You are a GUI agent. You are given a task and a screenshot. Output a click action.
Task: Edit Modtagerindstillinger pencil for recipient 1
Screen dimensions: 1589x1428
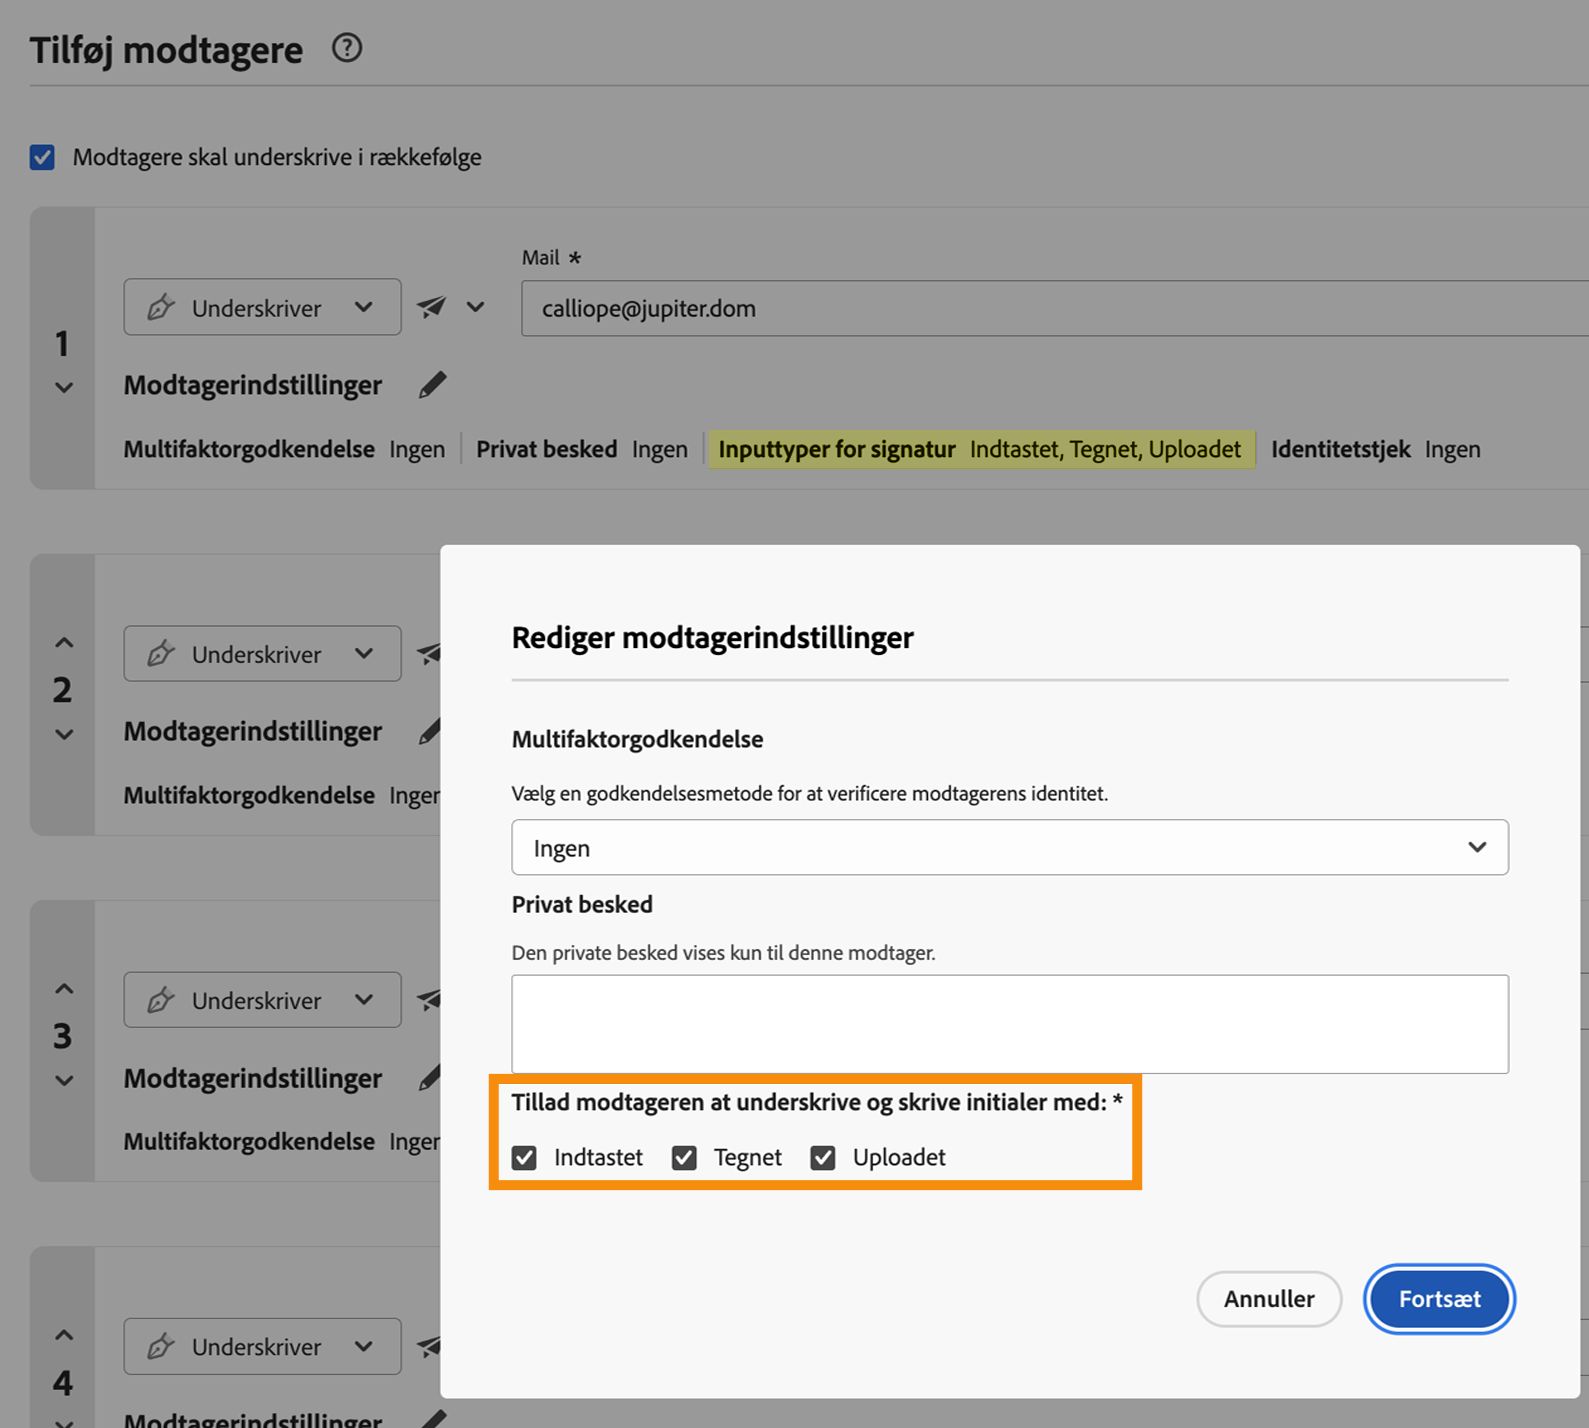[x=433, y=385]
